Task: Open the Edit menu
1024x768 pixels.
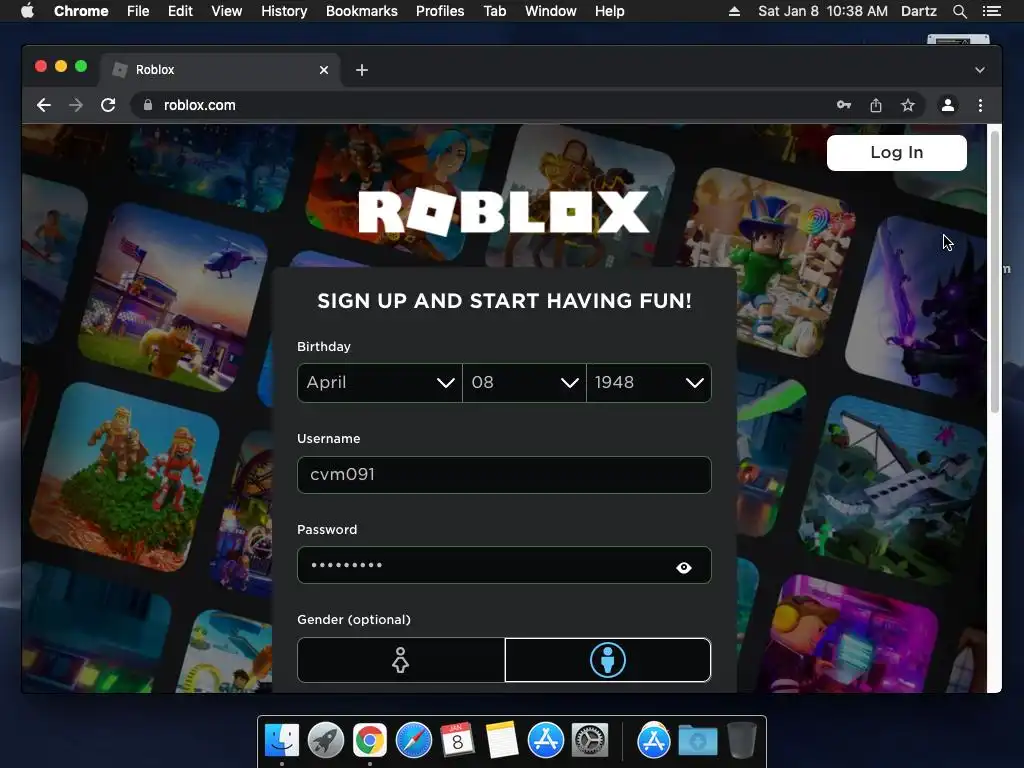Action: point(180,11)
